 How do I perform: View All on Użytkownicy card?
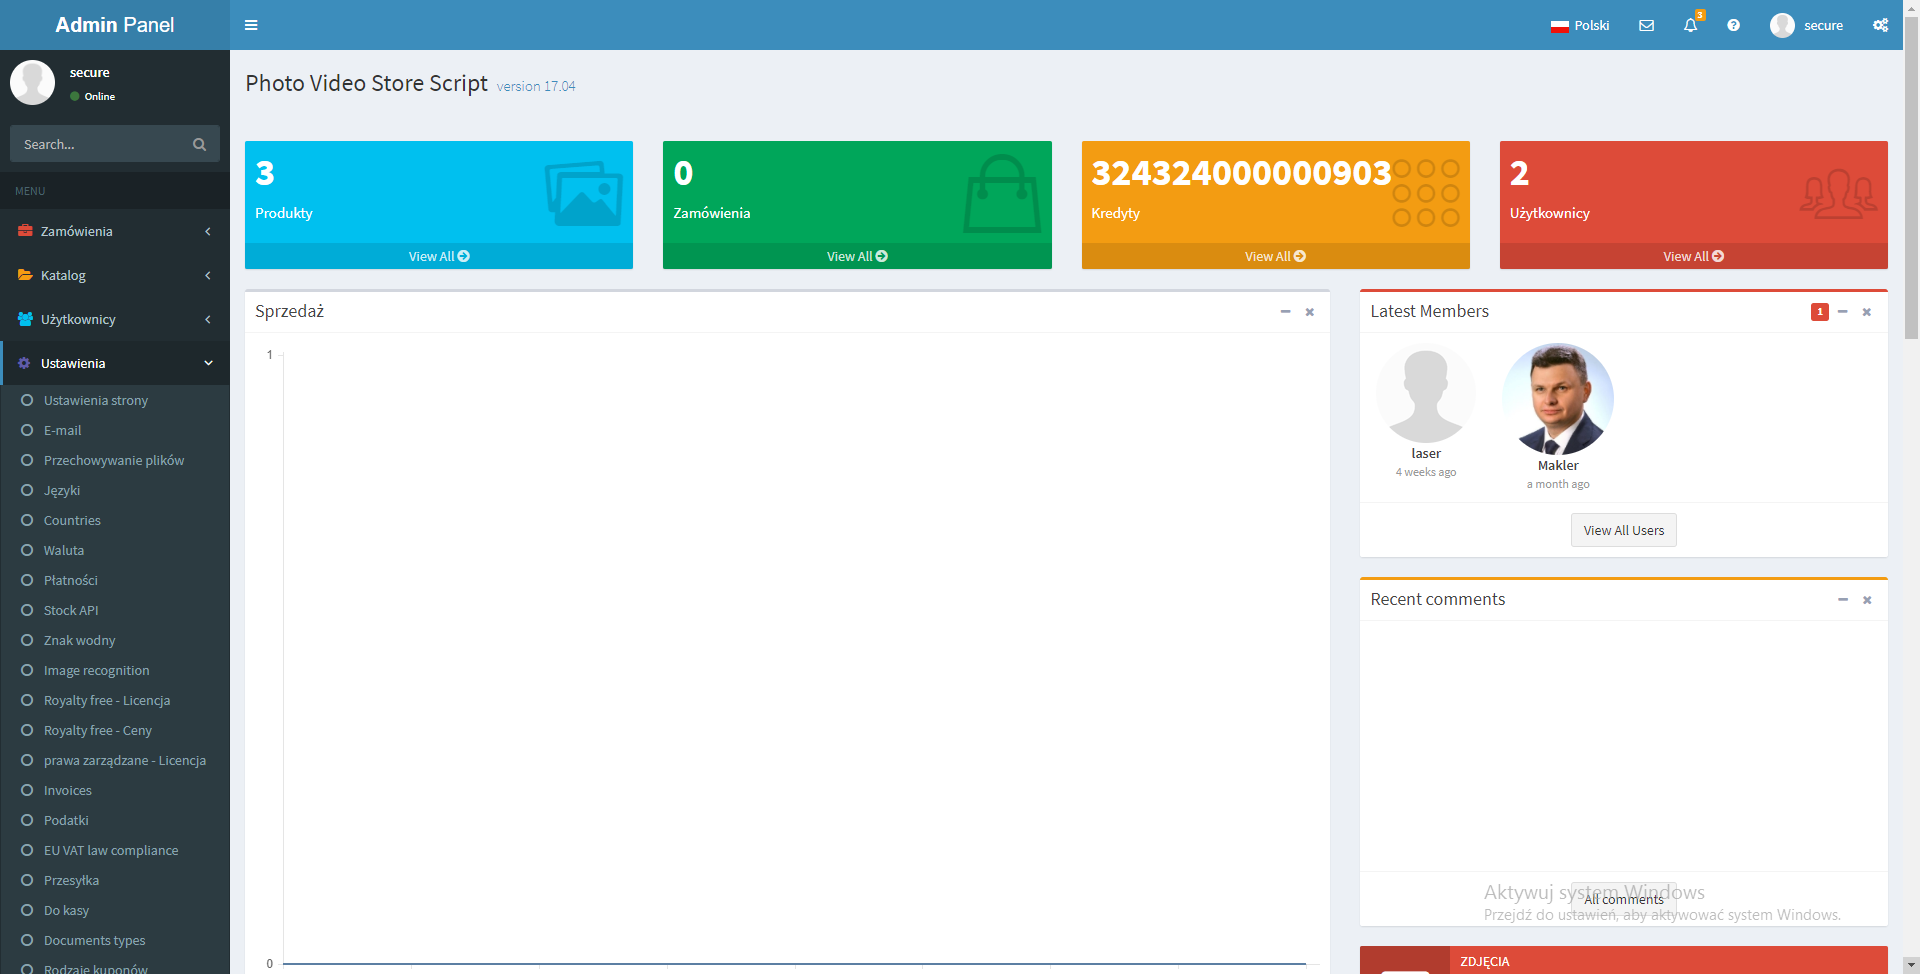[x=1693, y=256]
